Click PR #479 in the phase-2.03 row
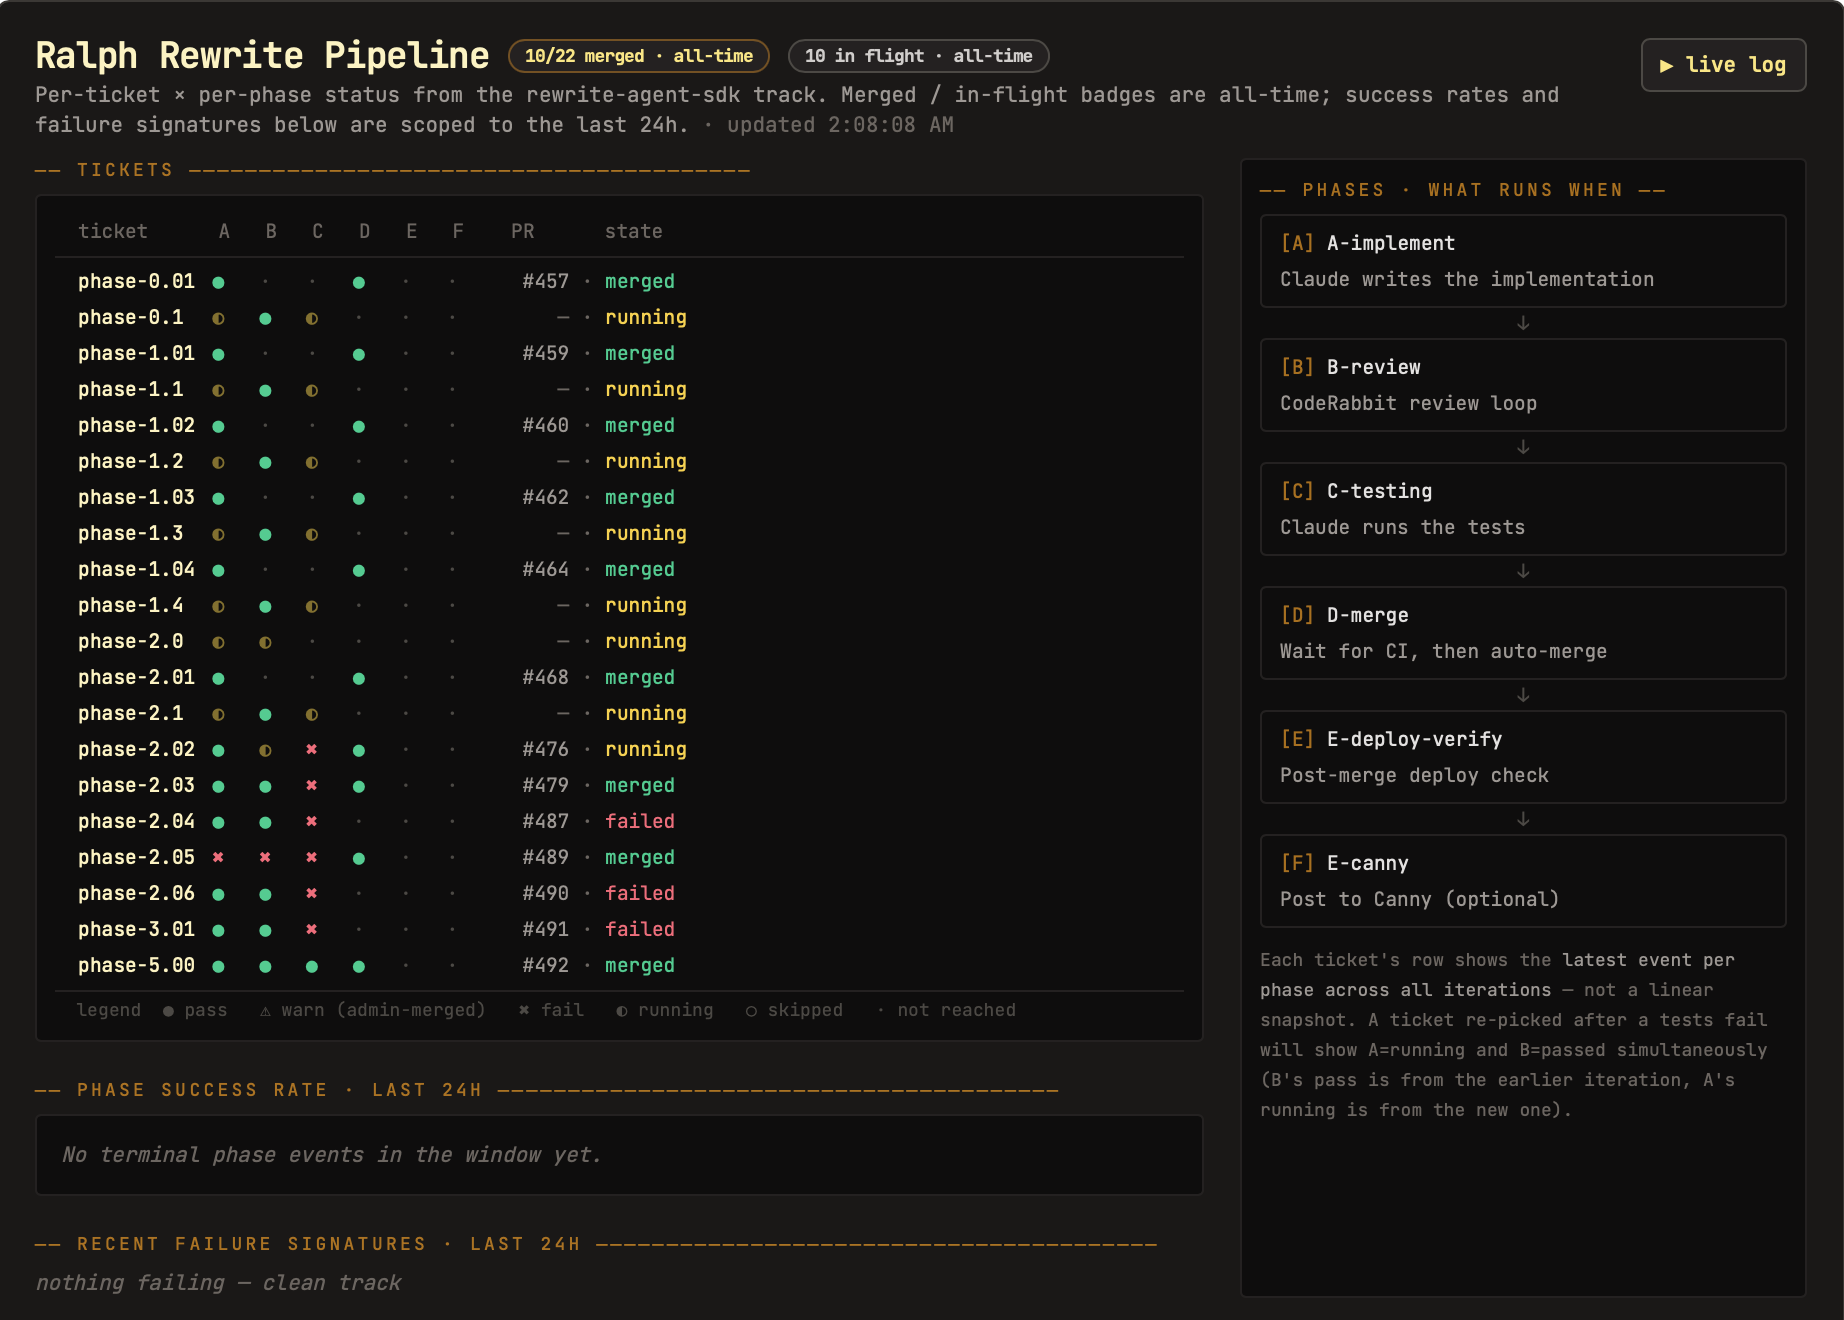1844x1320 pixels. tap(545, 786)
